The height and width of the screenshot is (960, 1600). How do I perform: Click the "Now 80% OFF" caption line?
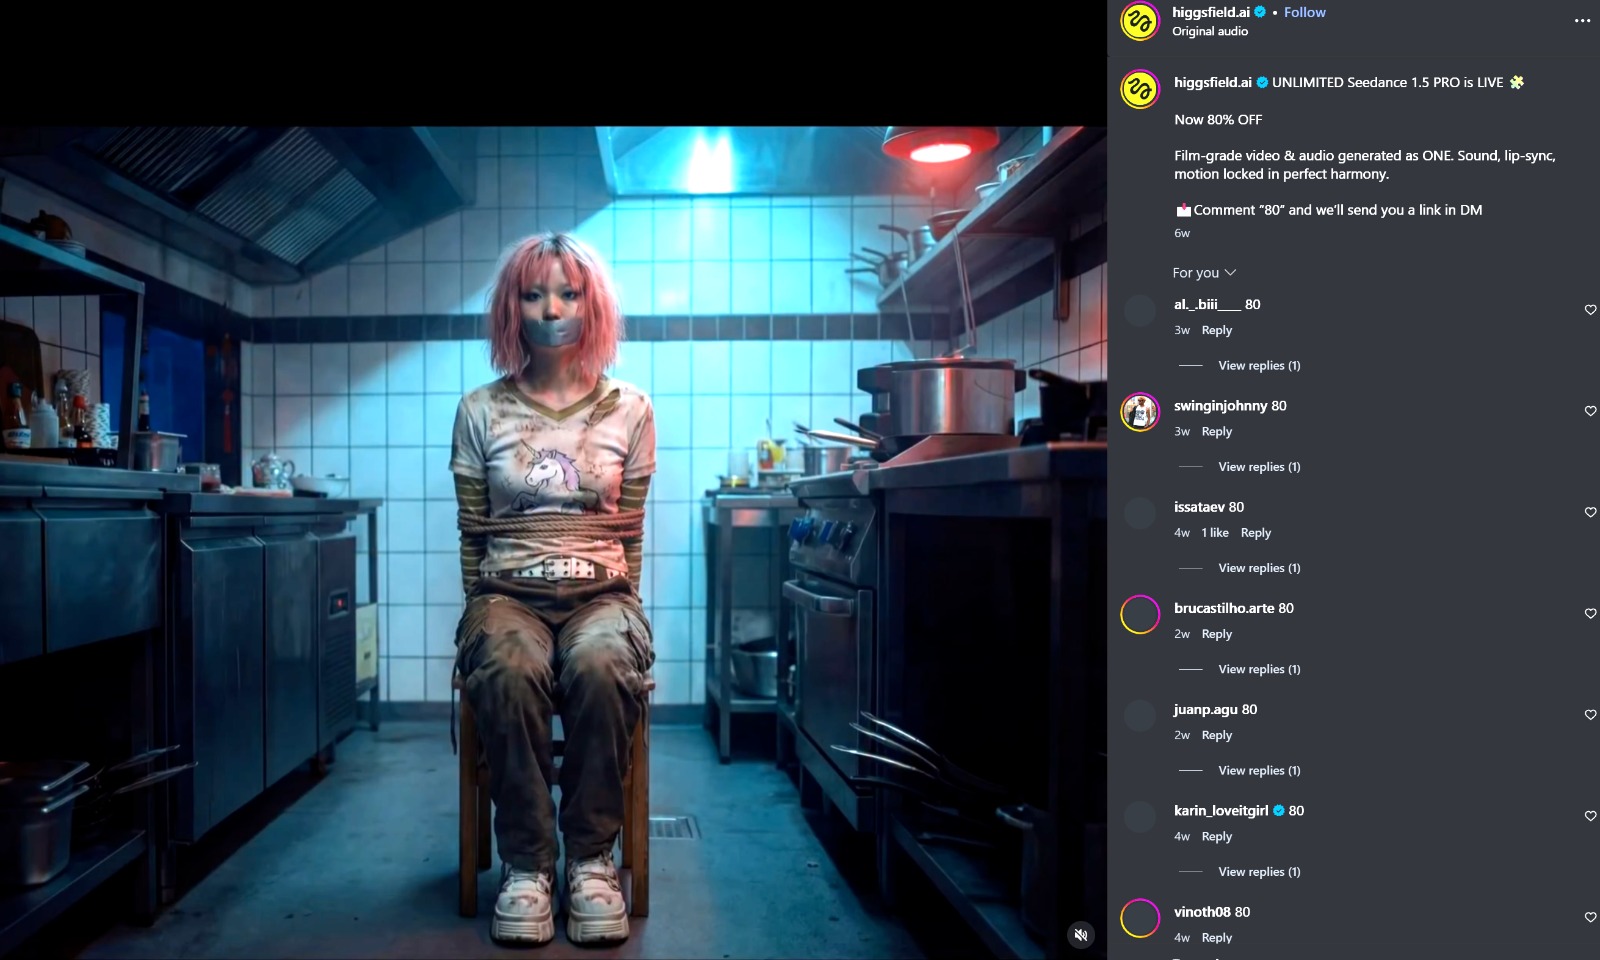[1218, 119]
